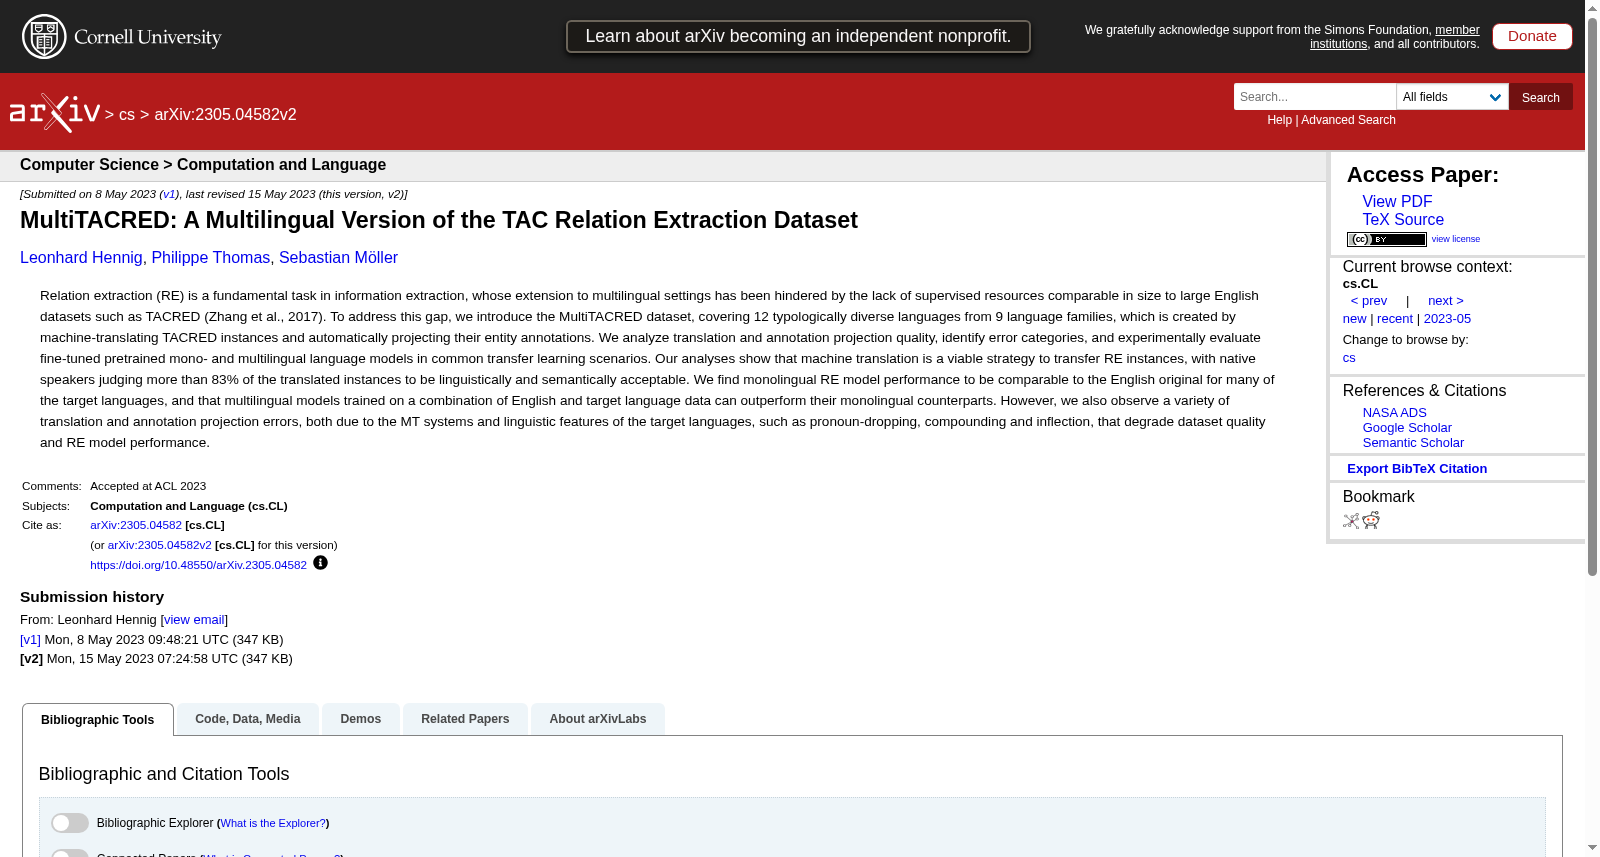Viewport: 1600px width, 857px height.
Task: Click the Donate button
Action: point(1532,36)
